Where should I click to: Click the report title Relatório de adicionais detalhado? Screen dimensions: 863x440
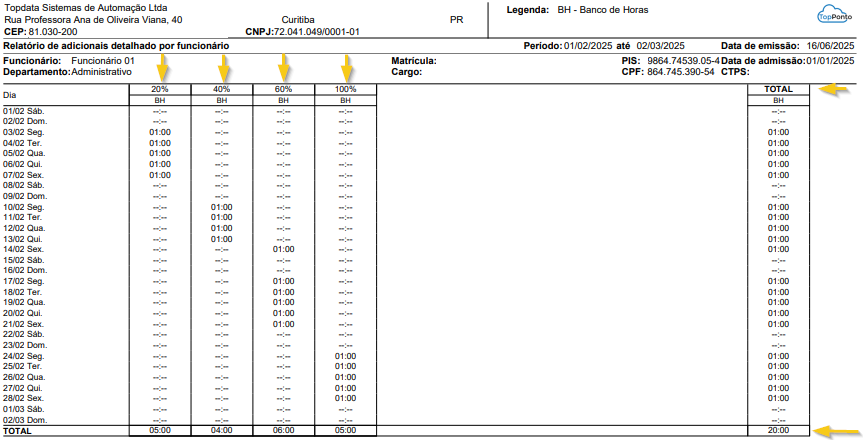pyautogui.click(x=116, y=47)
